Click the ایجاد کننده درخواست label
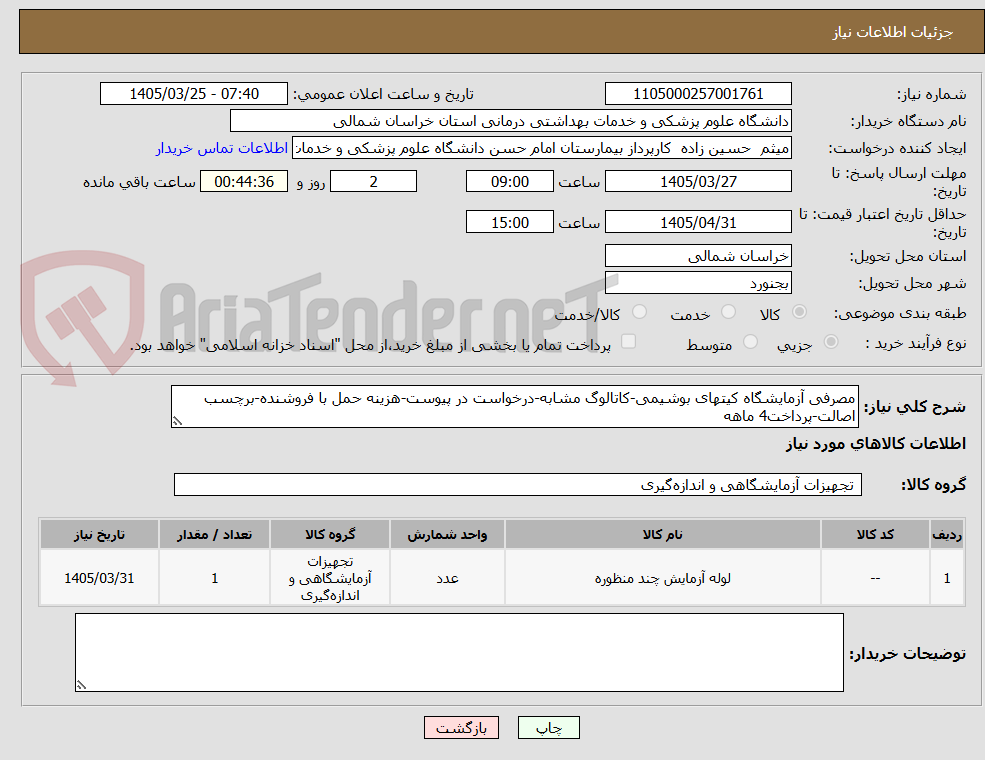Image resolution: width=985 pixels, height=760 pixels. pyautogui.click(x=897, y=149)
